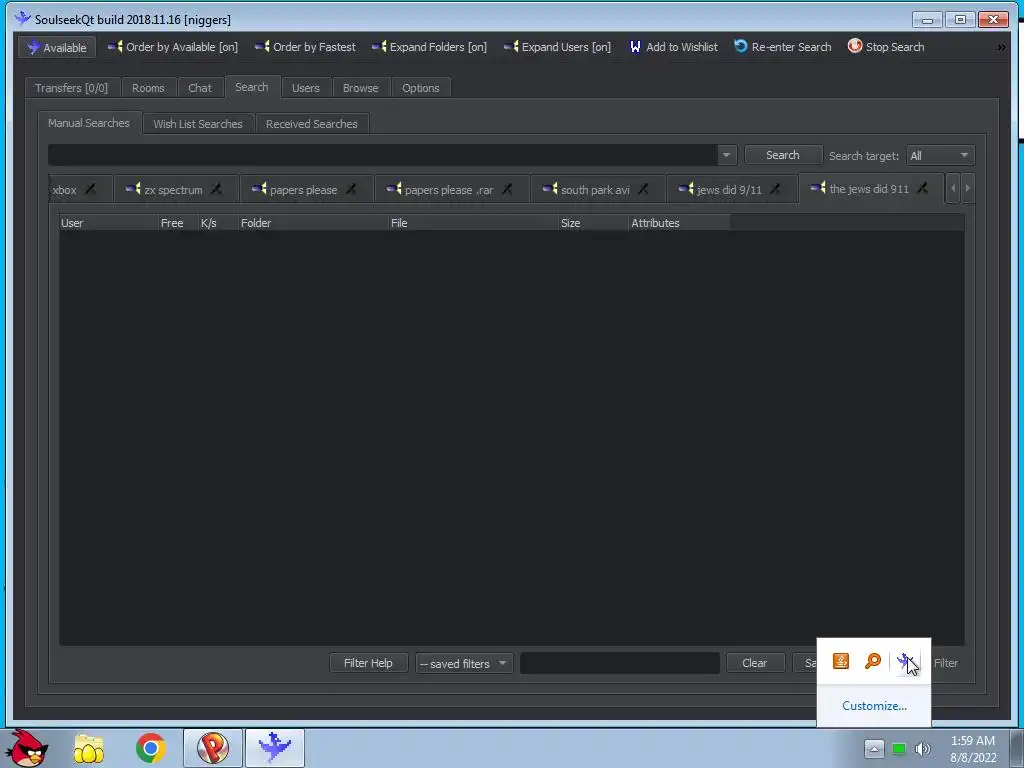Image resolution: width=1024 pixels, height=768 pixels.
Task: Switch to Received Searches sub-tab
Action: 312,123
